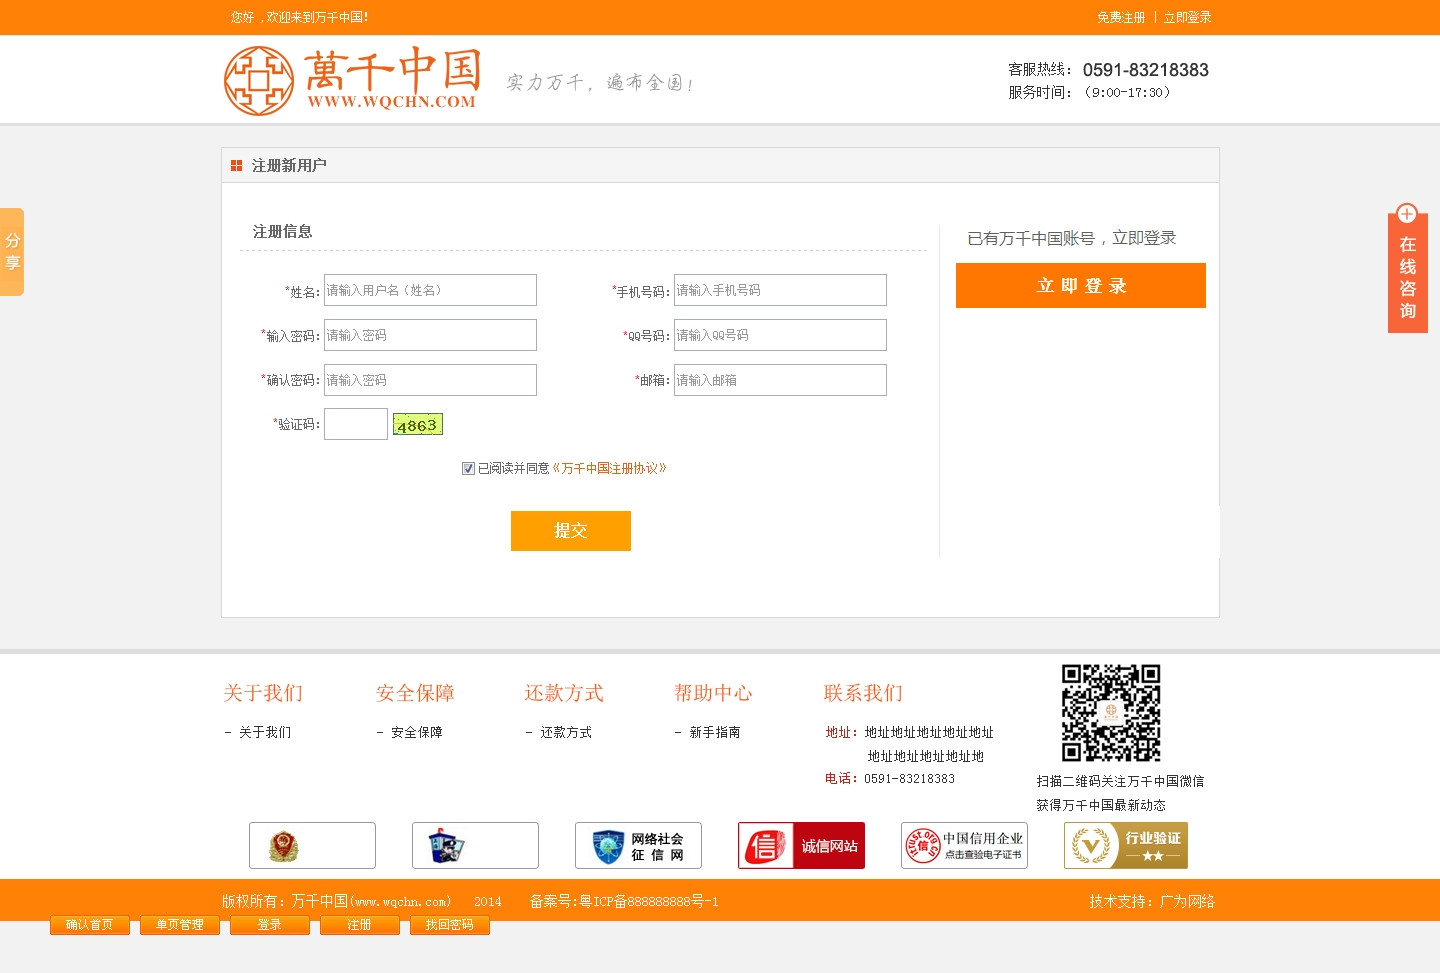Click the - 还款方式 footer sub-link
Screen dimensions: 1440x973
tap(559, 732)
